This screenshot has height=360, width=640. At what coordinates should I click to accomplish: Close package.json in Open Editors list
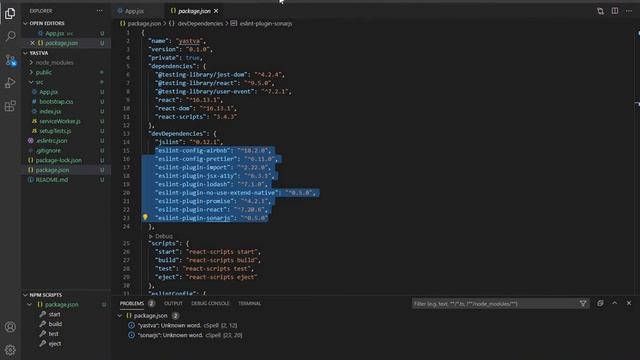pos(32,43)
